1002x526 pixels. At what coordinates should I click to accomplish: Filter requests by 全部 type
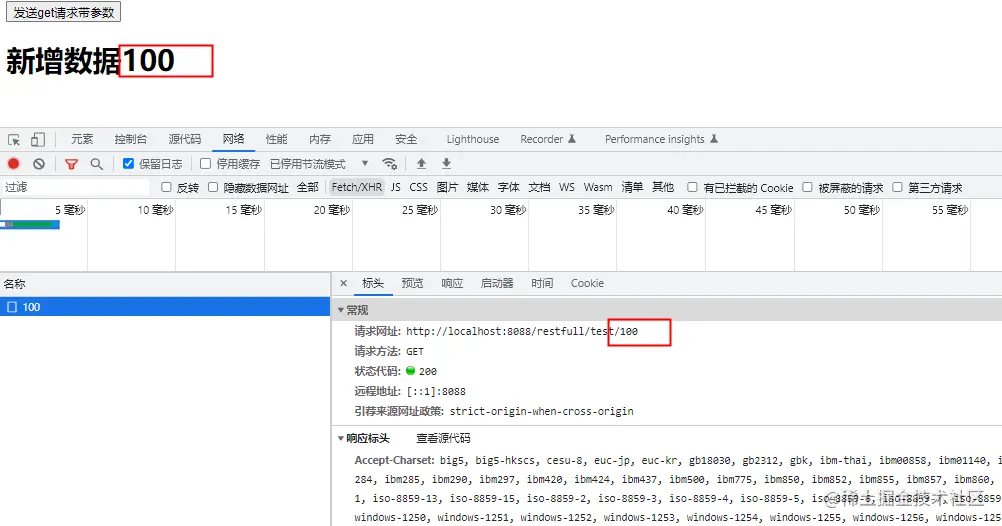click(307, 187)
